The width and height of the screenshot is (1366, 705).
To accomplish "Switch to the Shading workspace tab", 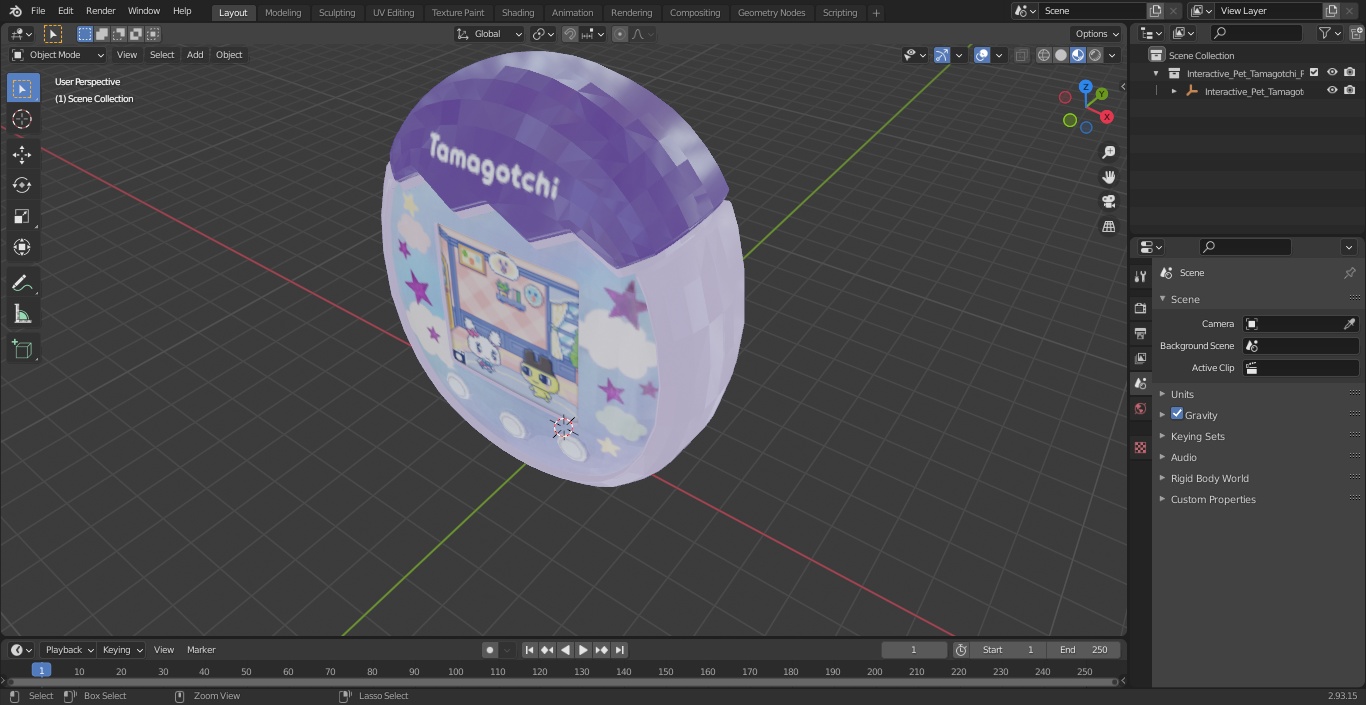I will coord(518,12).
